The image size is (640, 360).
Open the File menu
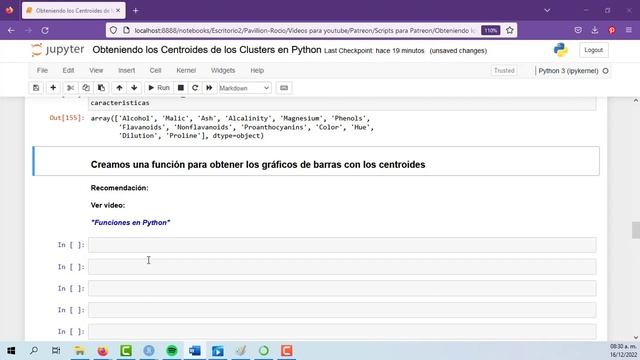click(42, 70)
